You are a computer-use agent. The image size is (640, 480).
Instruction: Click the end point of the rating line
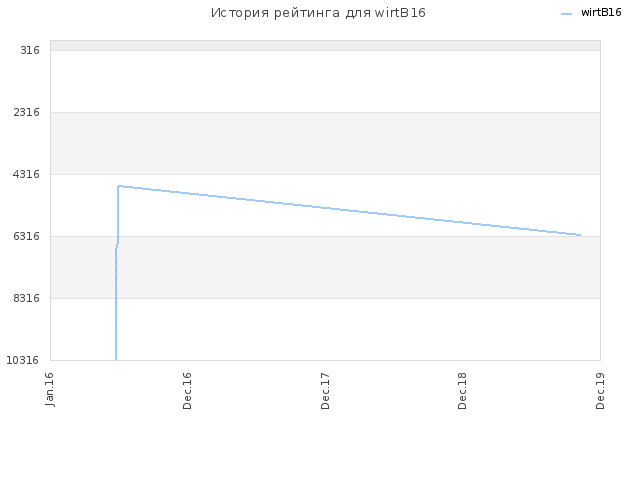click(x=580, y=235)
